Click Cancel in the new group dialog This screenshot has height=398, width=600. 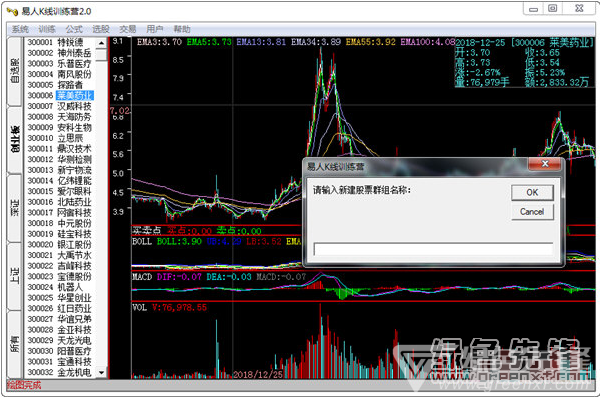point(532,212)
